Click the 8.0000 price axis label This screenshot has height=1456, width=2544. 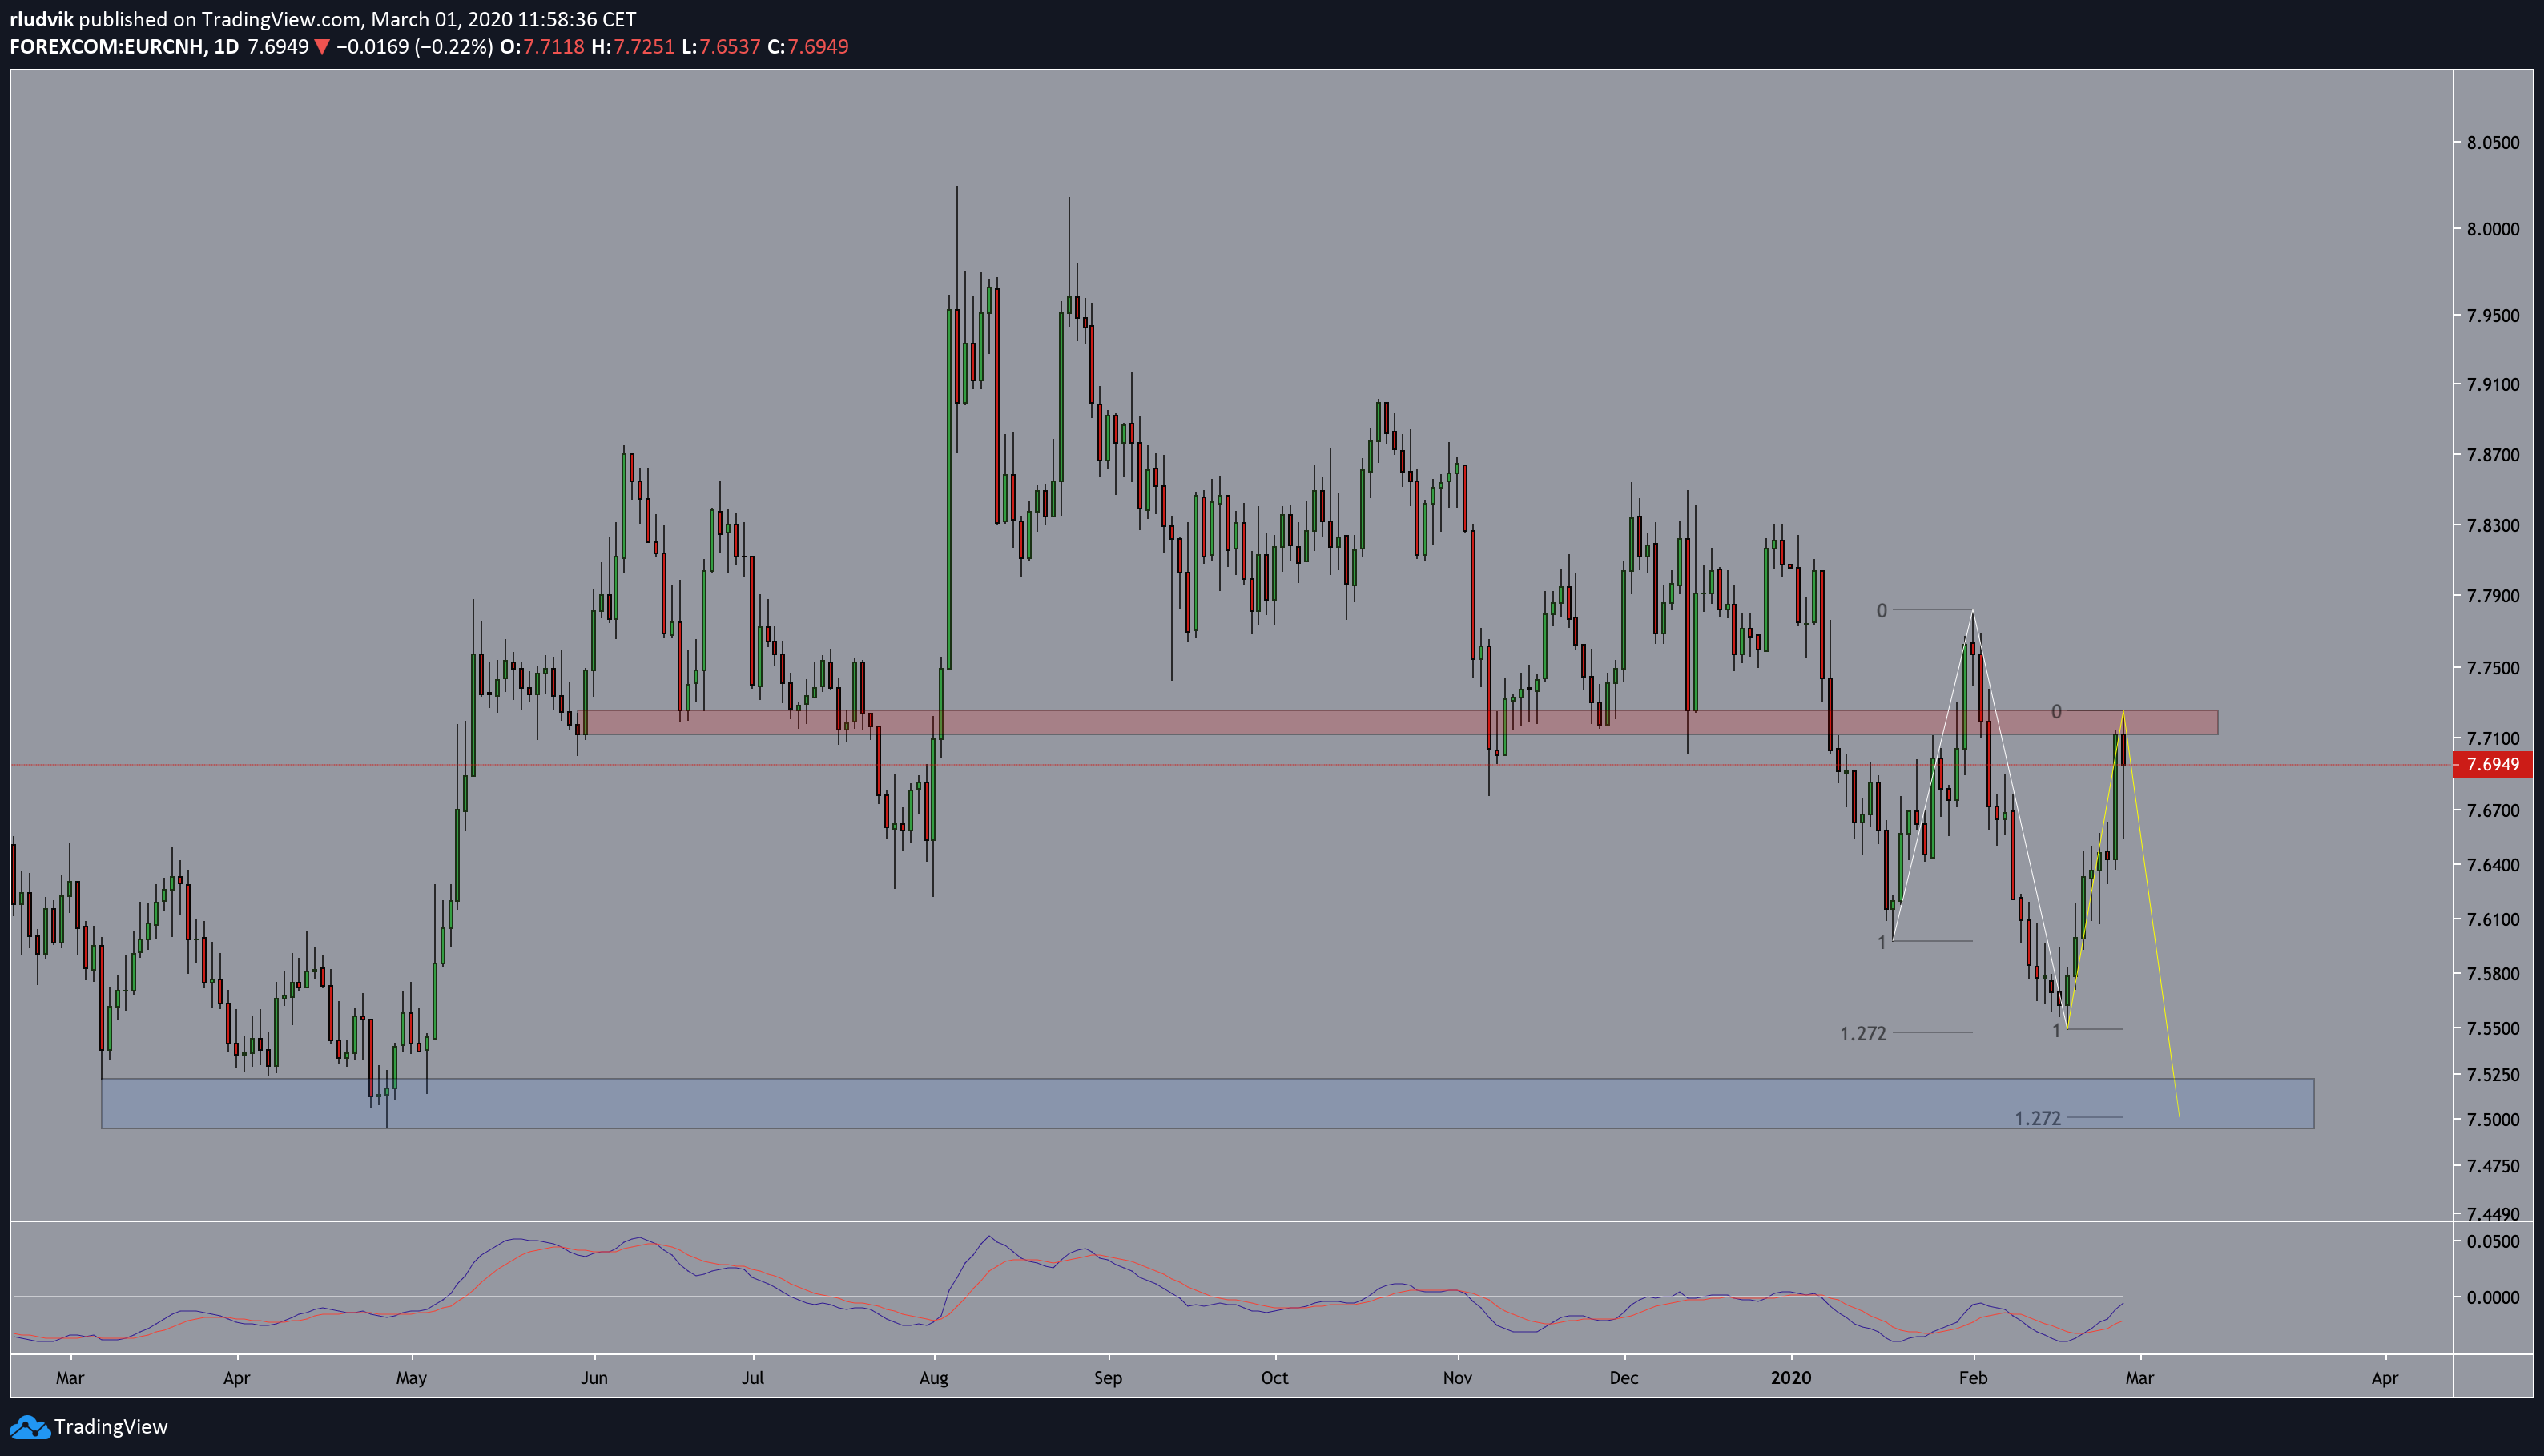[2493, 229]
